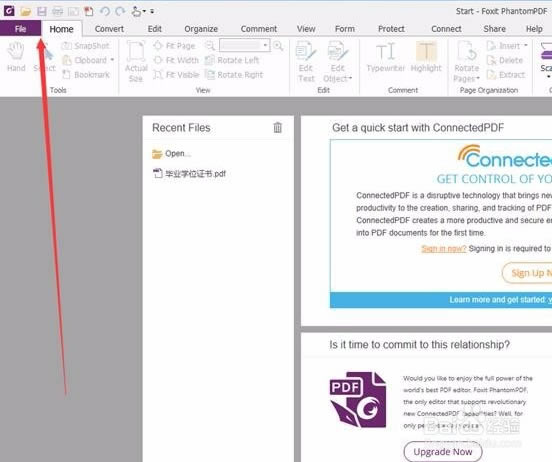Image resolution: width=552 pixels, height=462 pixels.
Task: Open the File menu tab
Action: [x=20, y=29]
